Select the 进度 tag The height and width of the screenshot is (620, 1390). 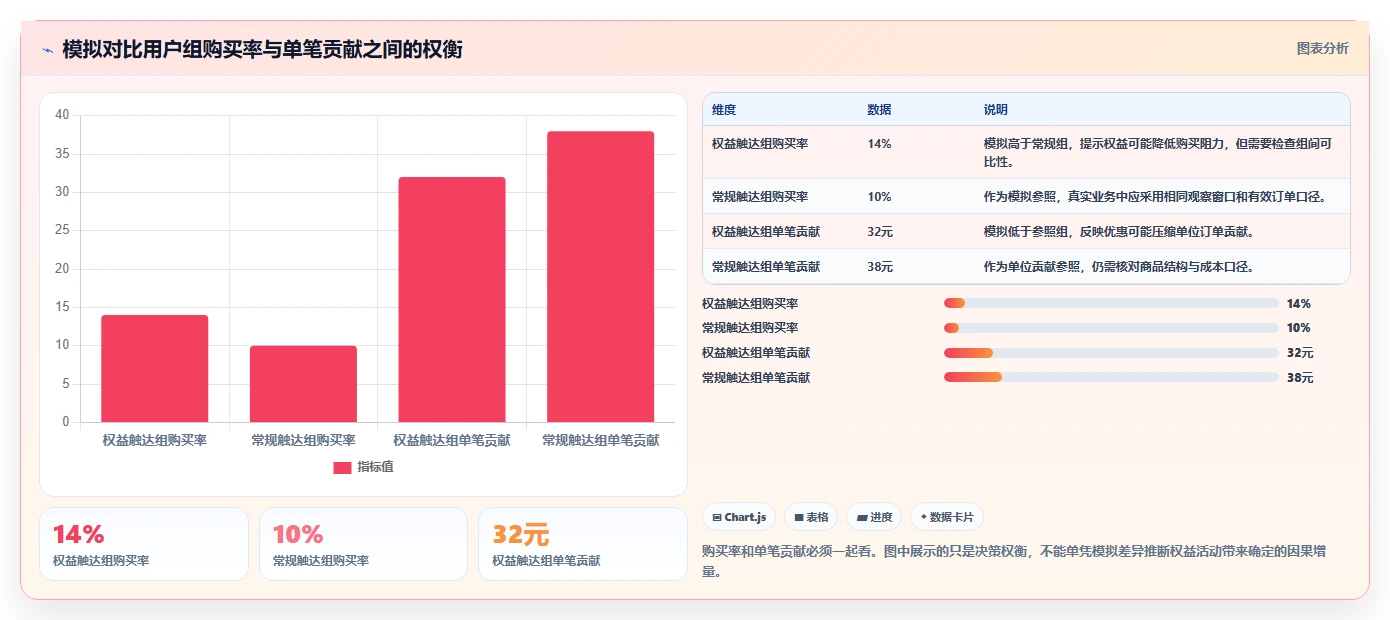point(874,517)
